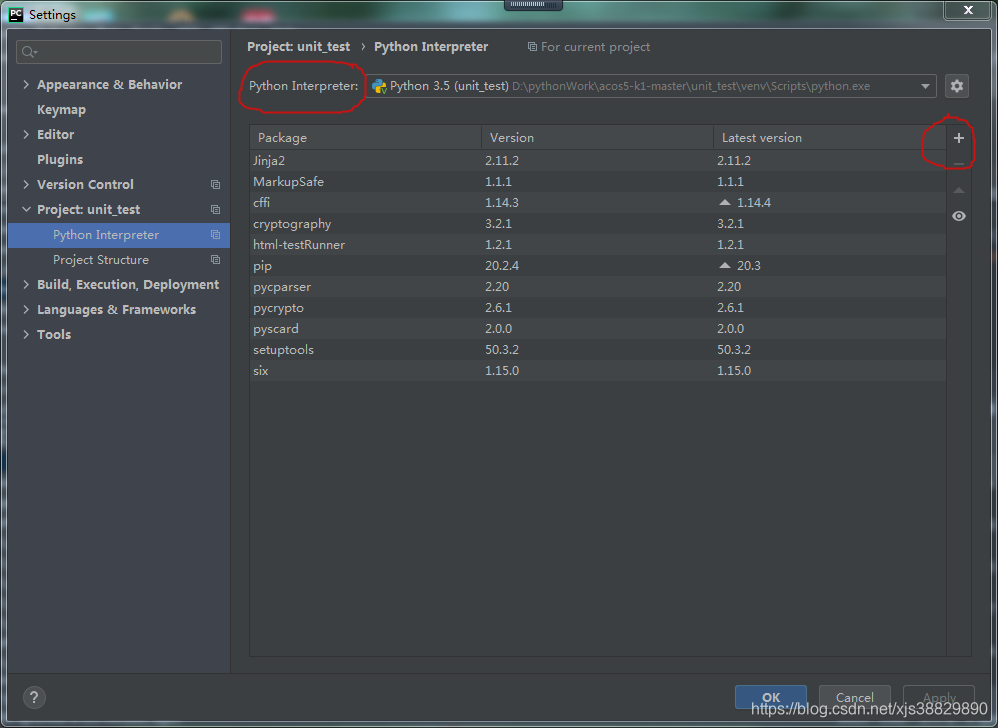Select the pip package row
Viewport: 998px width, 728px height.
pyautogui.click(x=598, y=265)
